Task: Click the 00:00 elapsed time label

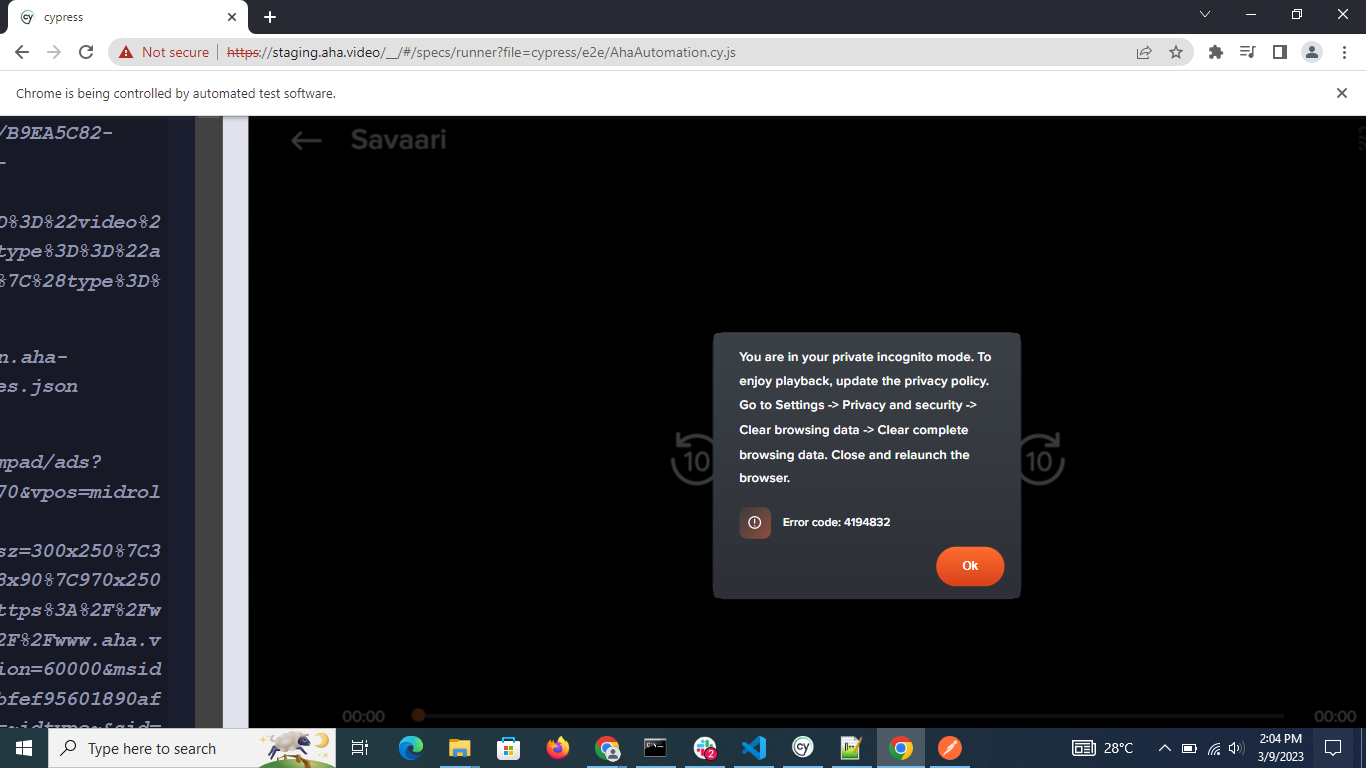Action: click(x=363, y=716)
